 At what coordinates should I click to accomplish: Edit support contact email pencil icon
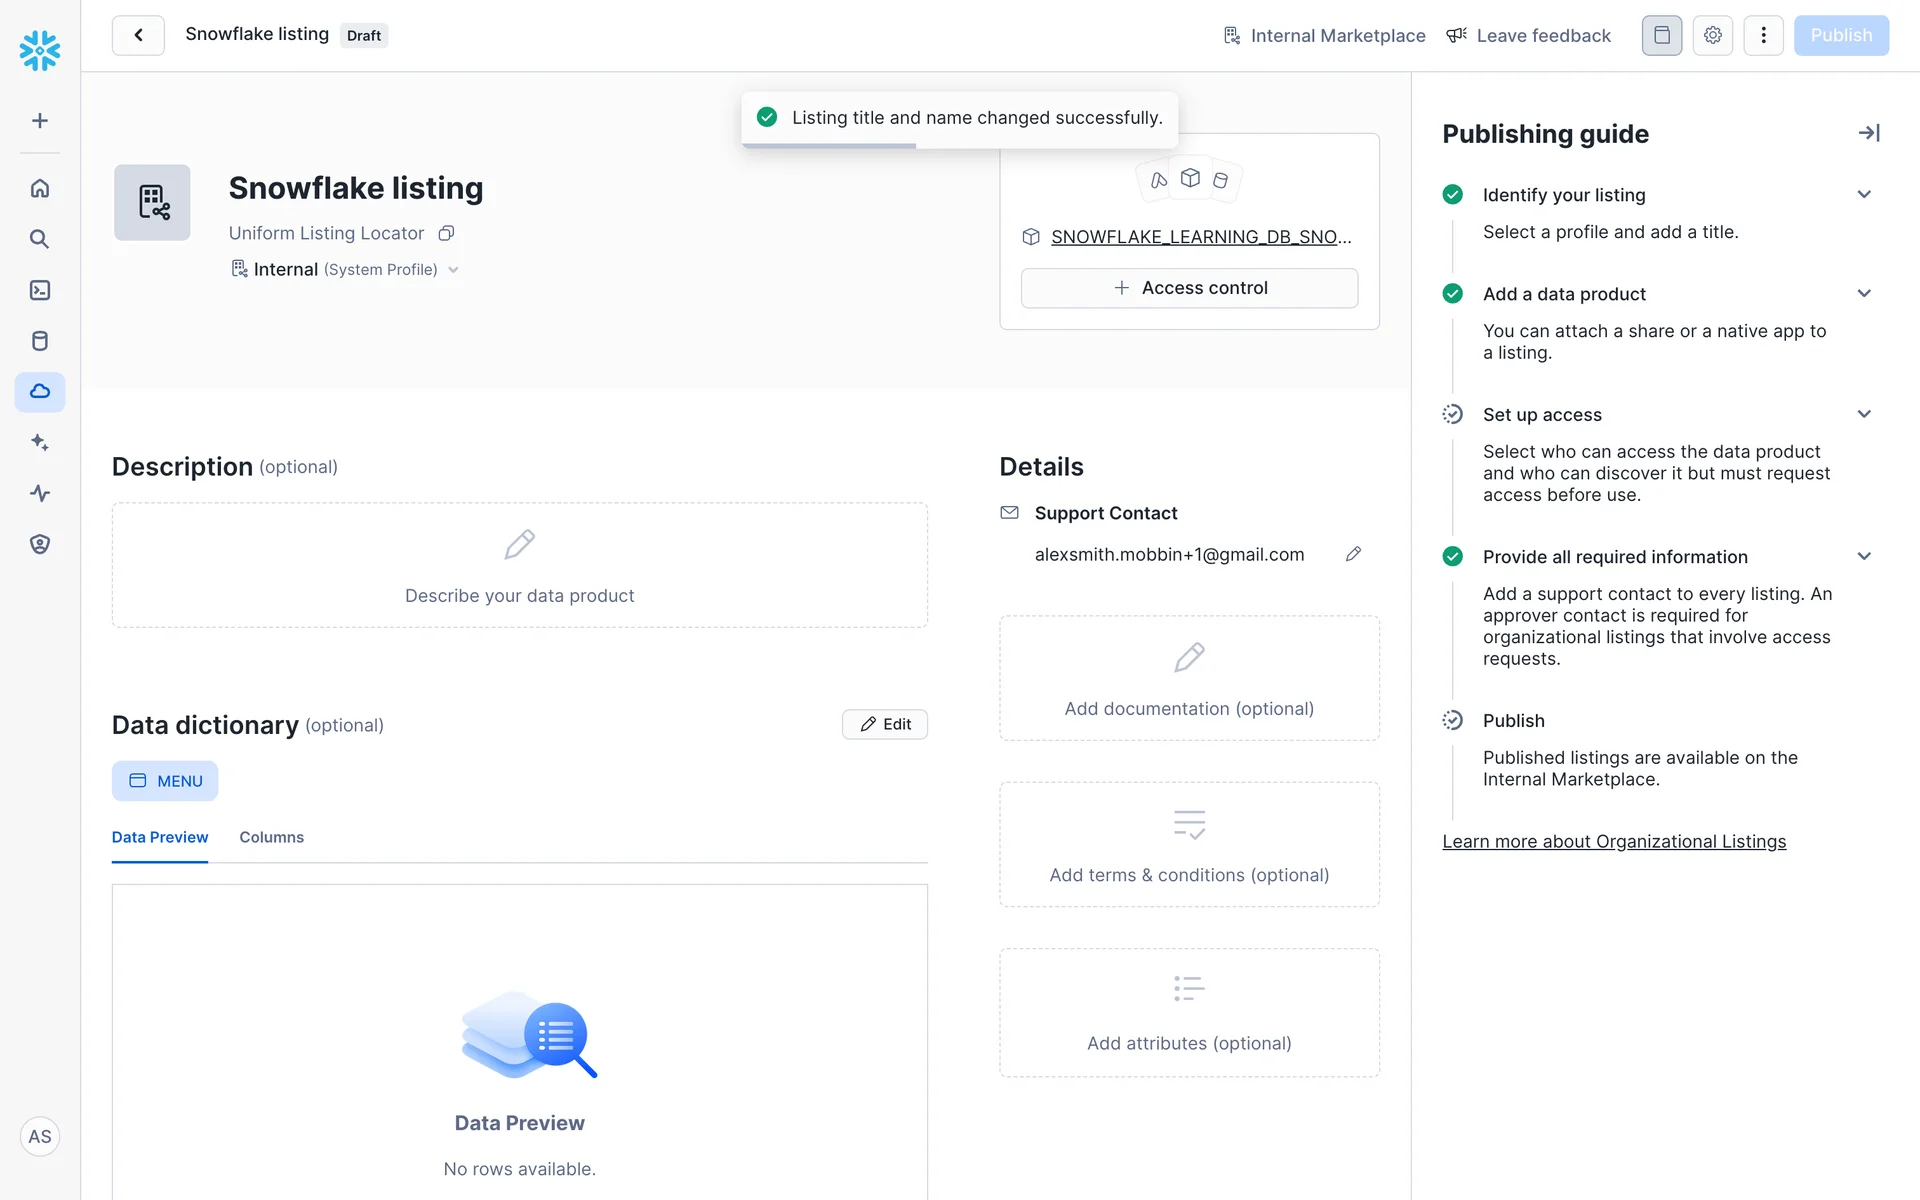1353,554
